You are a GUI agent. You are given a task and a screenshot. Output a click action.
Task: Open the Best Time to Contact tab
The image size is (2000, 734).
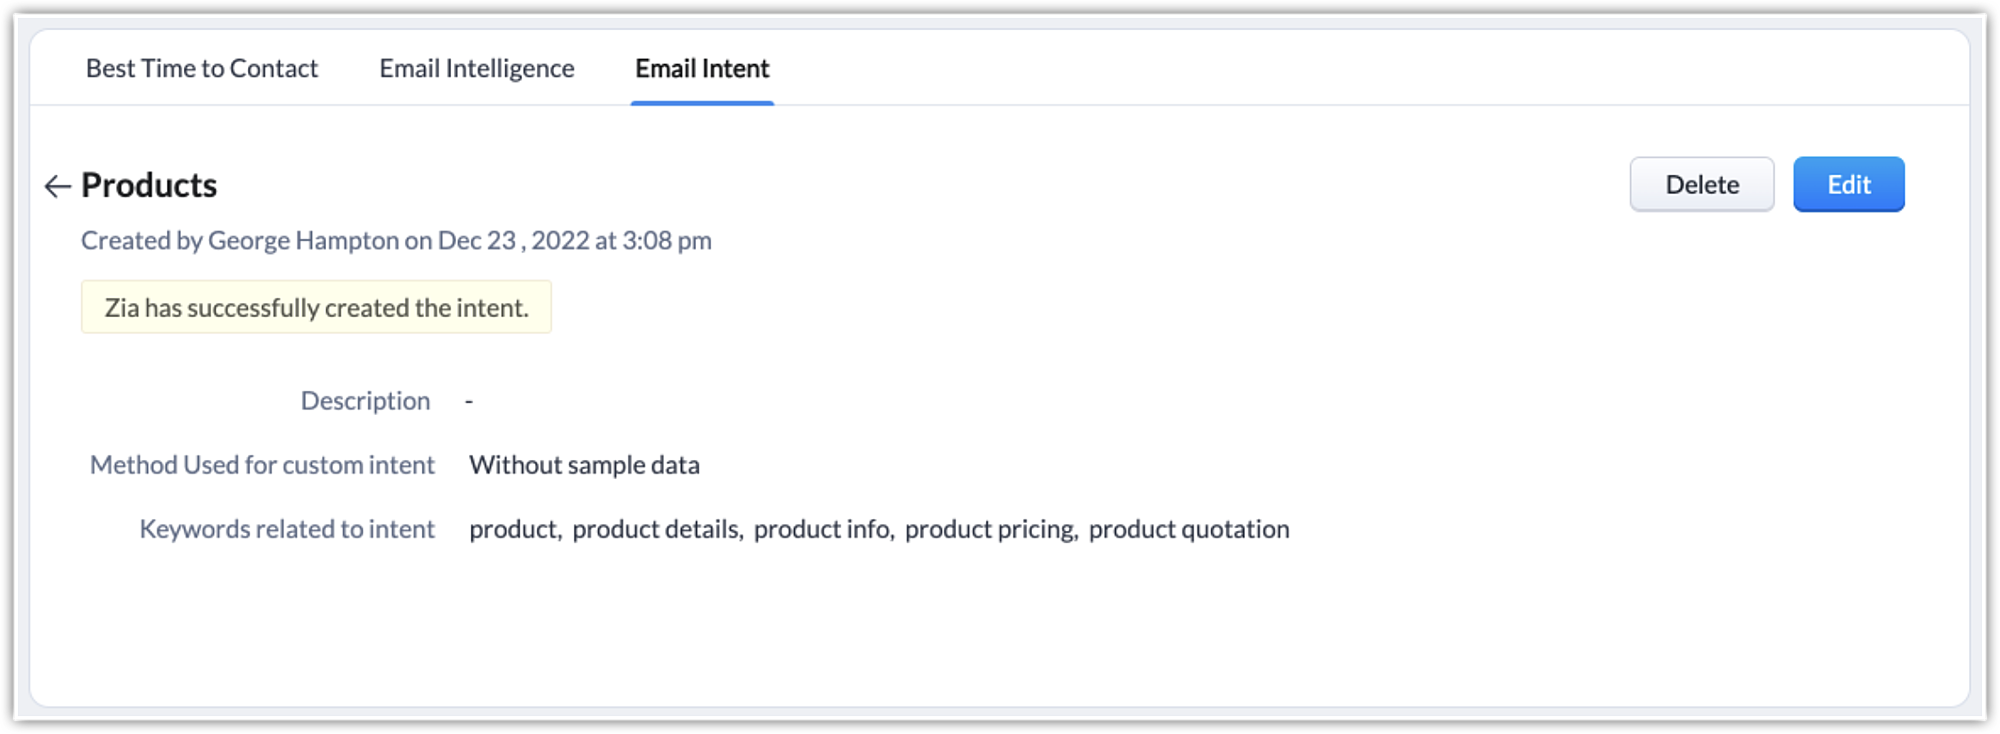pyautogui.click(x=202, y=68)
